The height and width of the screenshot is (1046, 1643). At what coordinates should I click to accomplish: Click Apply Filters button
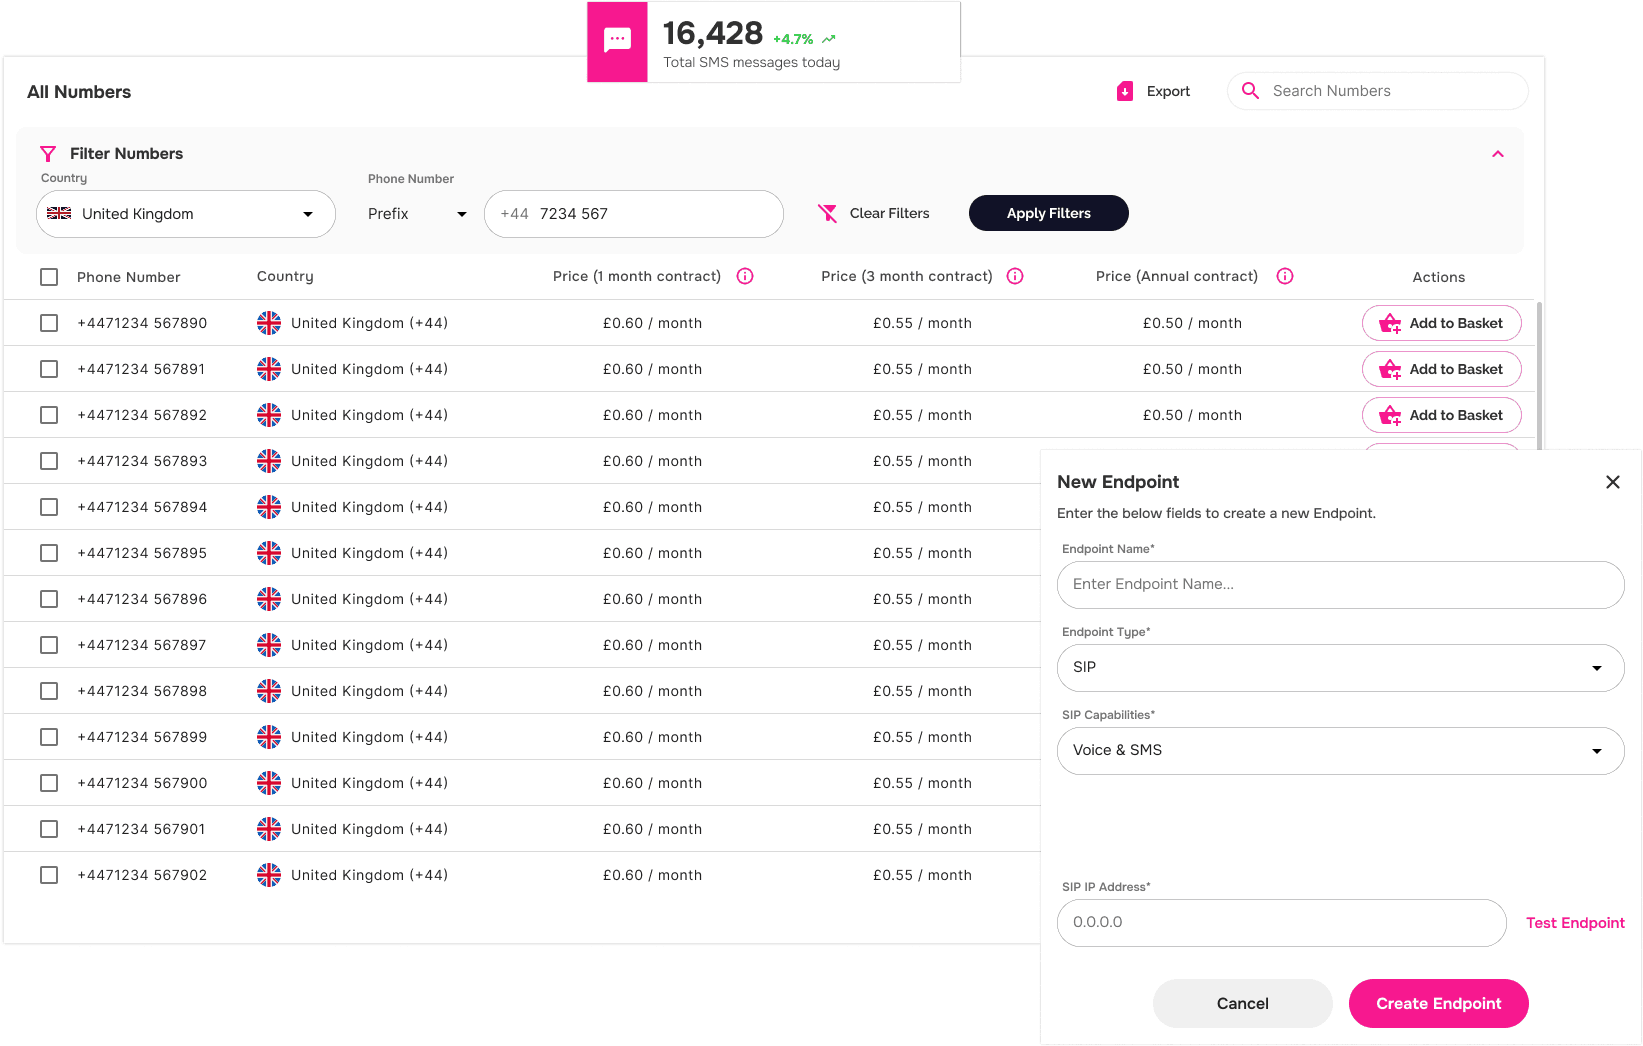tap(1049, 213)
